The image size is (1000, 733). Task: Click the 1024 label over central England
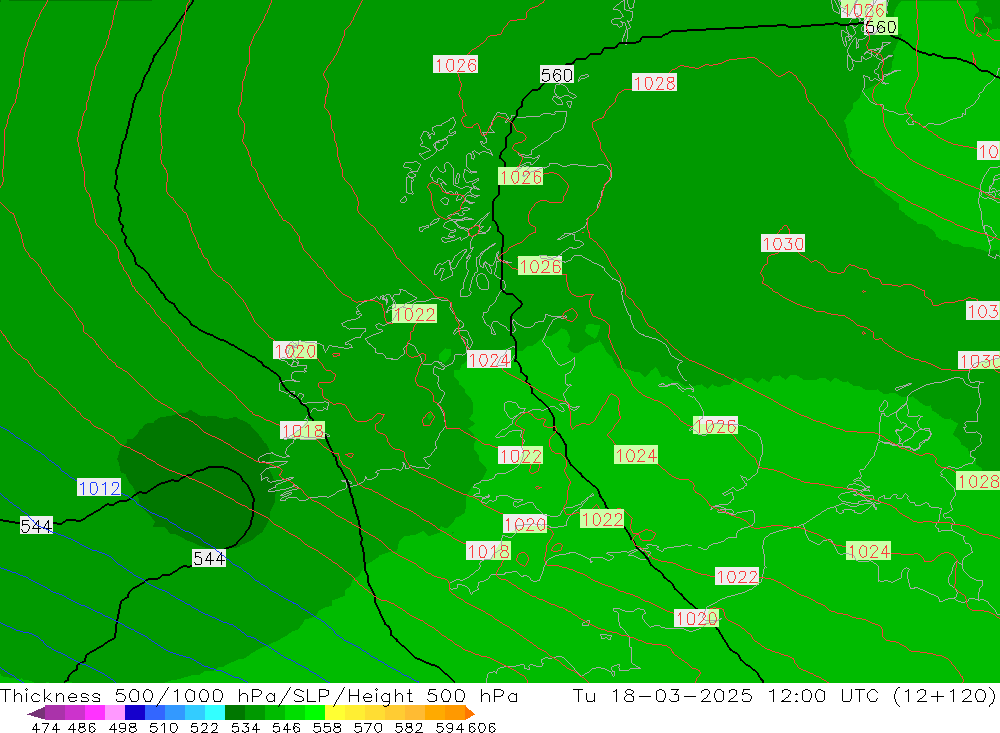636,455
